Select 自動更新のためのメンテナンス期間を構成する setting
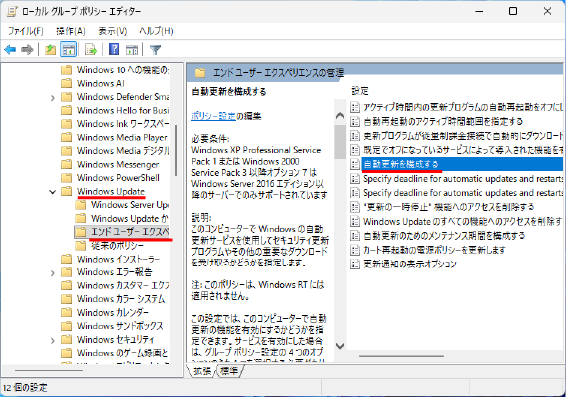Viewport: 566px width, 398px height. [444, 236]
